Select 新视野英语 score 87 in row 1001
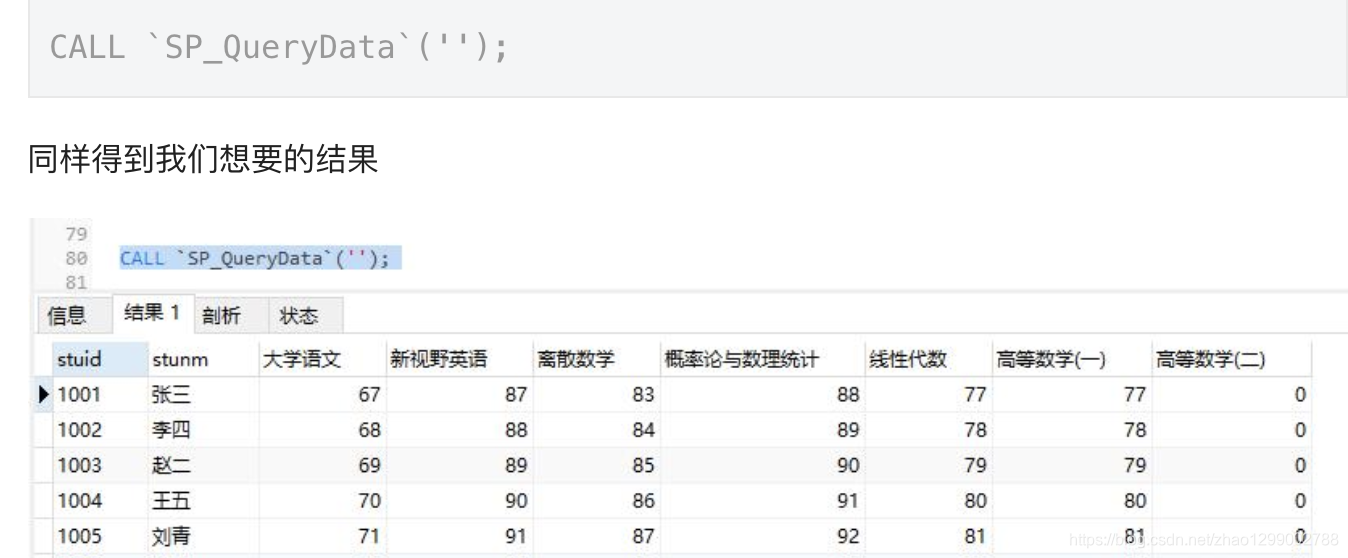 (x=459, y=394)
